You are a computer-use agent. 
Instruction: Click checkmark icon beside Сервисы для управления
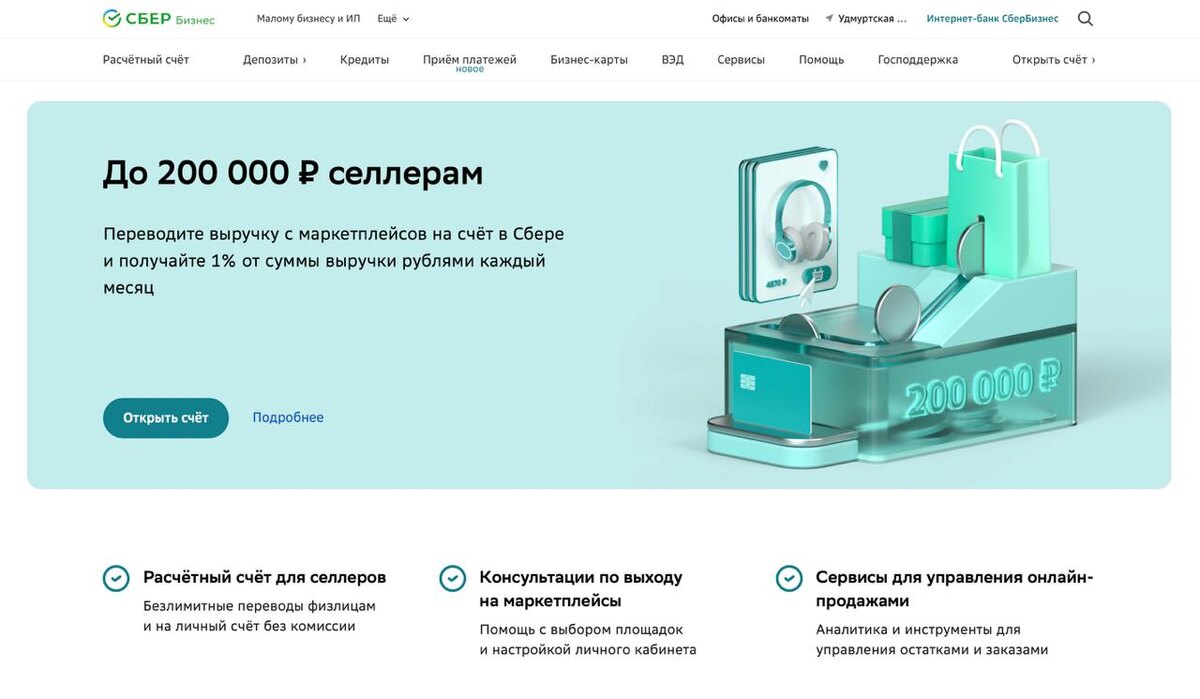[789, 578]
